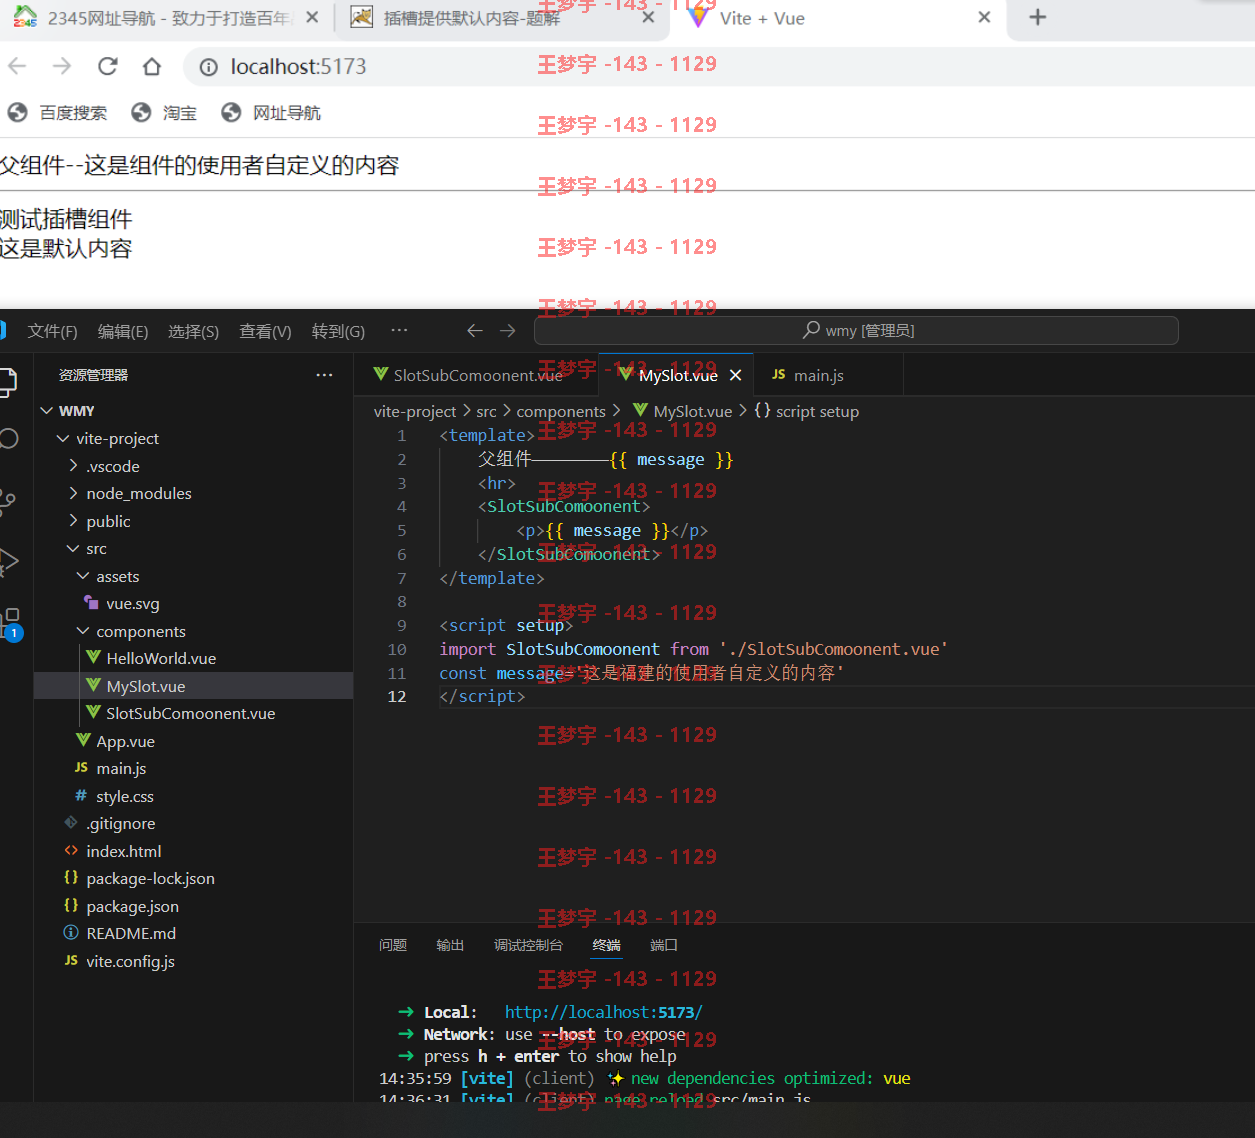Screen dimensions: 1255x1138
Task: Open package.json in the file tree
Action: click(x=132, y=906)
